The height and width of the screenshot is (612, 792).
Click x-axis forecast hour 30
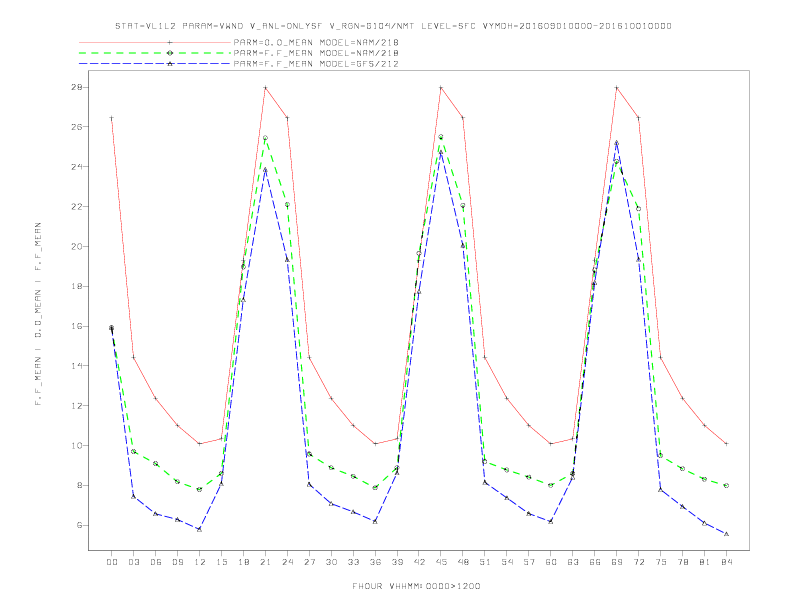331,562
